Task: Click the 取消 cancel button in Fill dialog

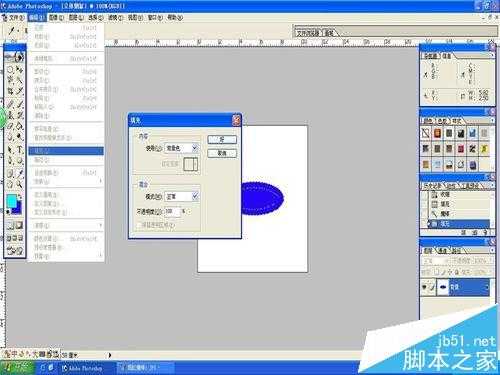Action: (x=222, y=153)
